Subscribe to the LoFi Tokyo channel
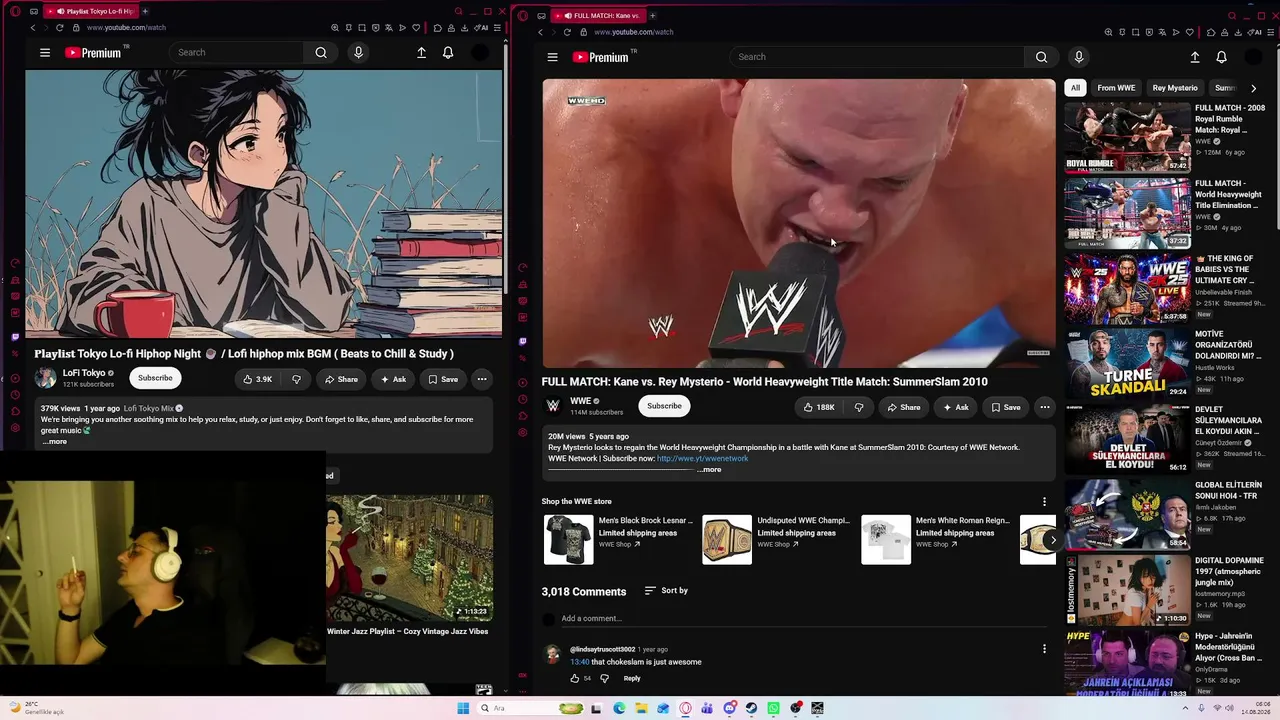Viewport: 1280px width, 720px height. (x=155, y=378)
